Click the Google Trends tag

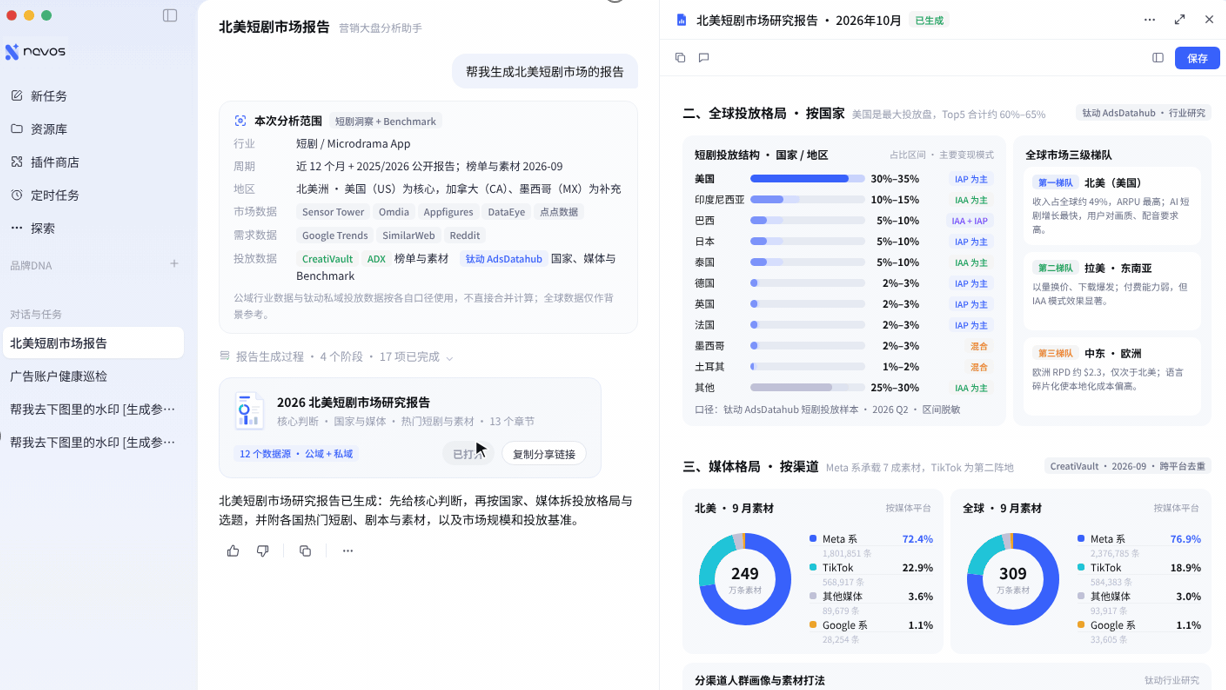335,236
